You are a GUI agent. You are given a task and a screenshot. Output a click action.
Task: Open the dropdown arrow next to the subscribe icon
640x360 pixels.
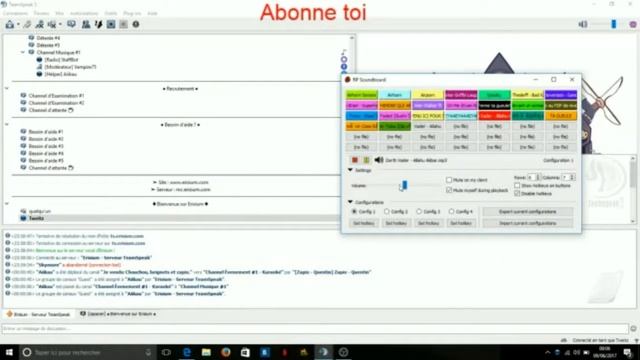click(x=60, y=25)
